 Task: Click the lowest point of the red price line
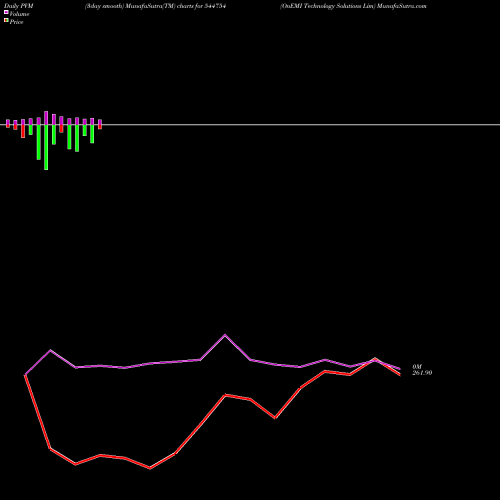(x=150, y=468)
